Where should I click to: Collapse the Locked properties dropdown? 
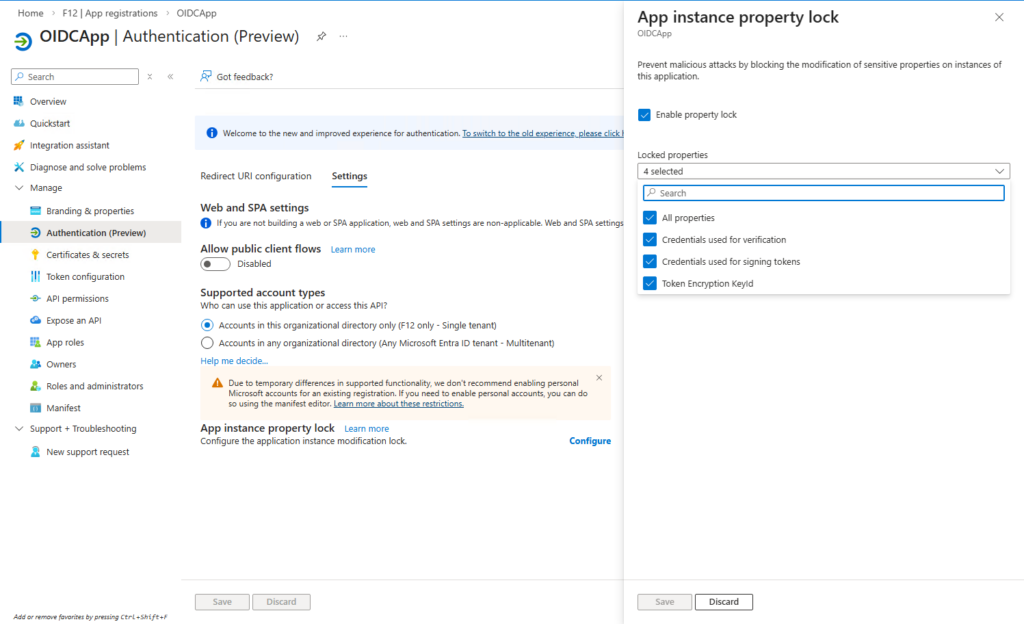(998, 172)
